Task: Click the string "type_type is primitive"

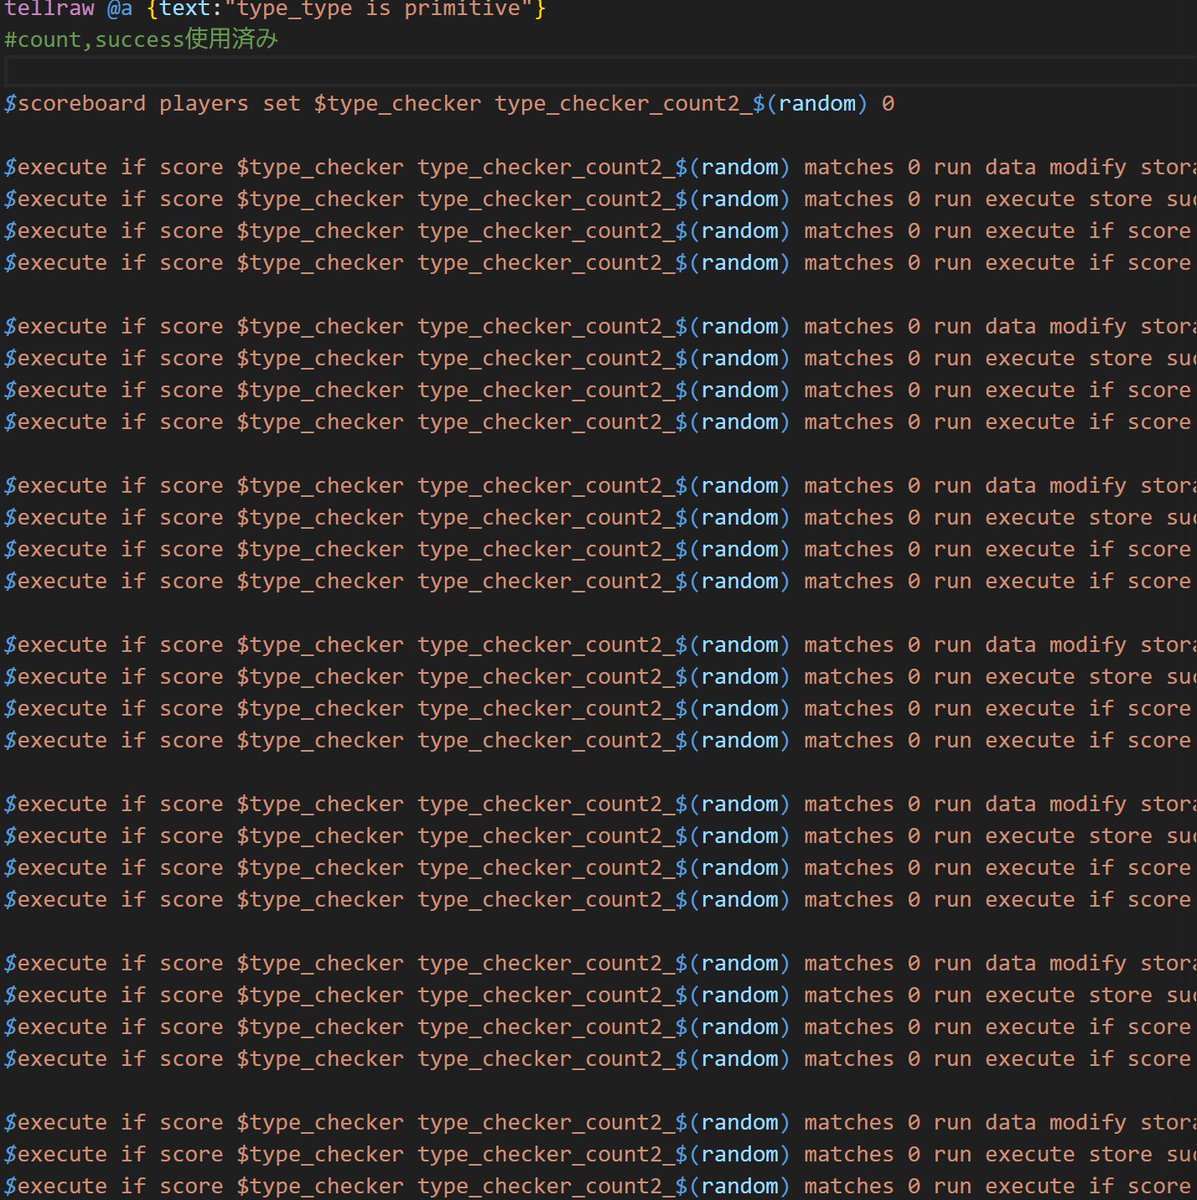Action: 379,8
